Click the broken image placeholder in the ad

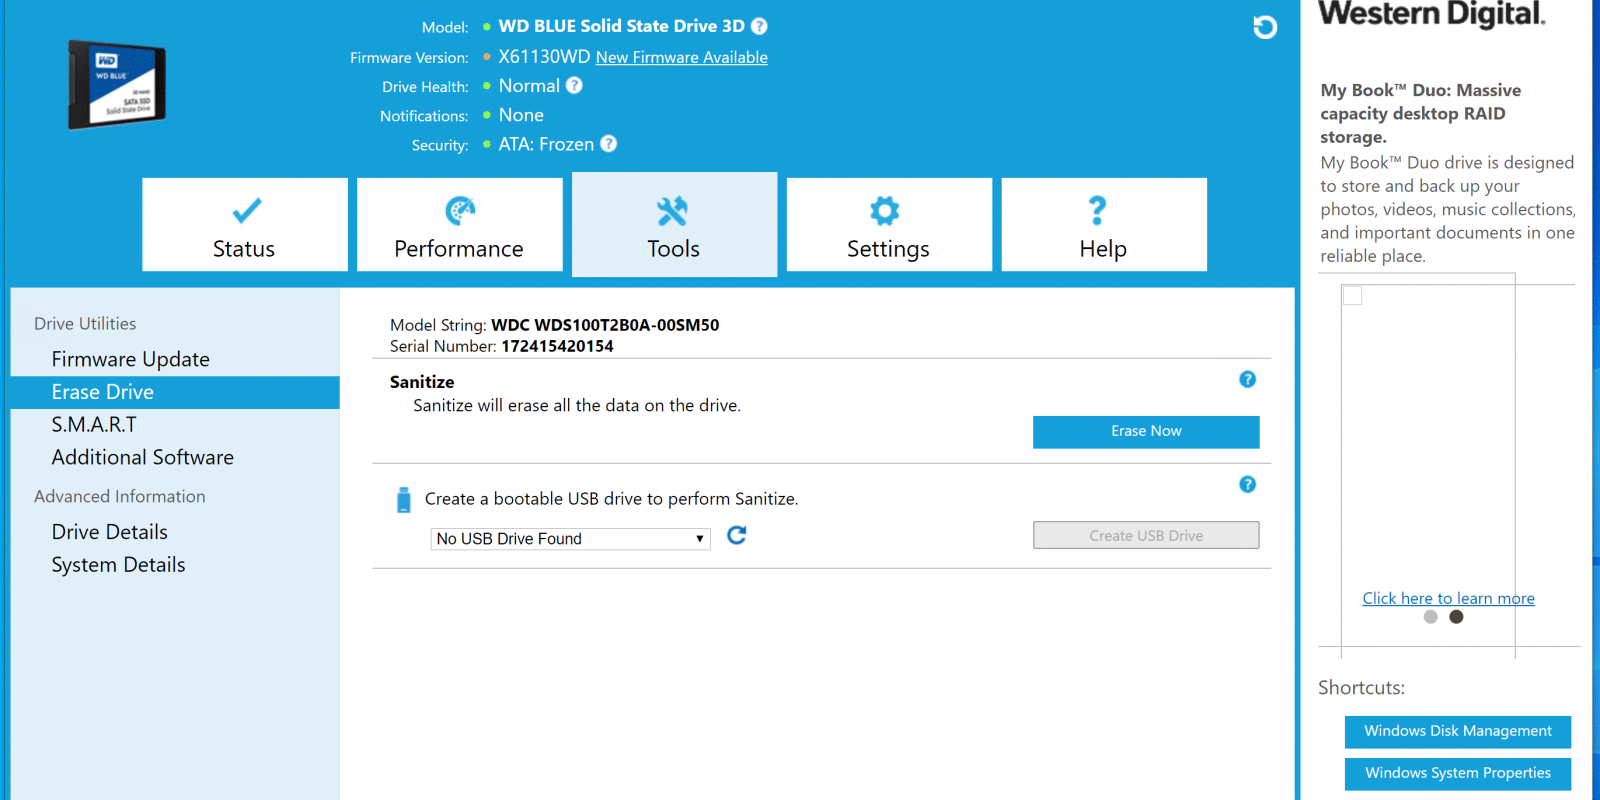click(x=1352, y=296)
